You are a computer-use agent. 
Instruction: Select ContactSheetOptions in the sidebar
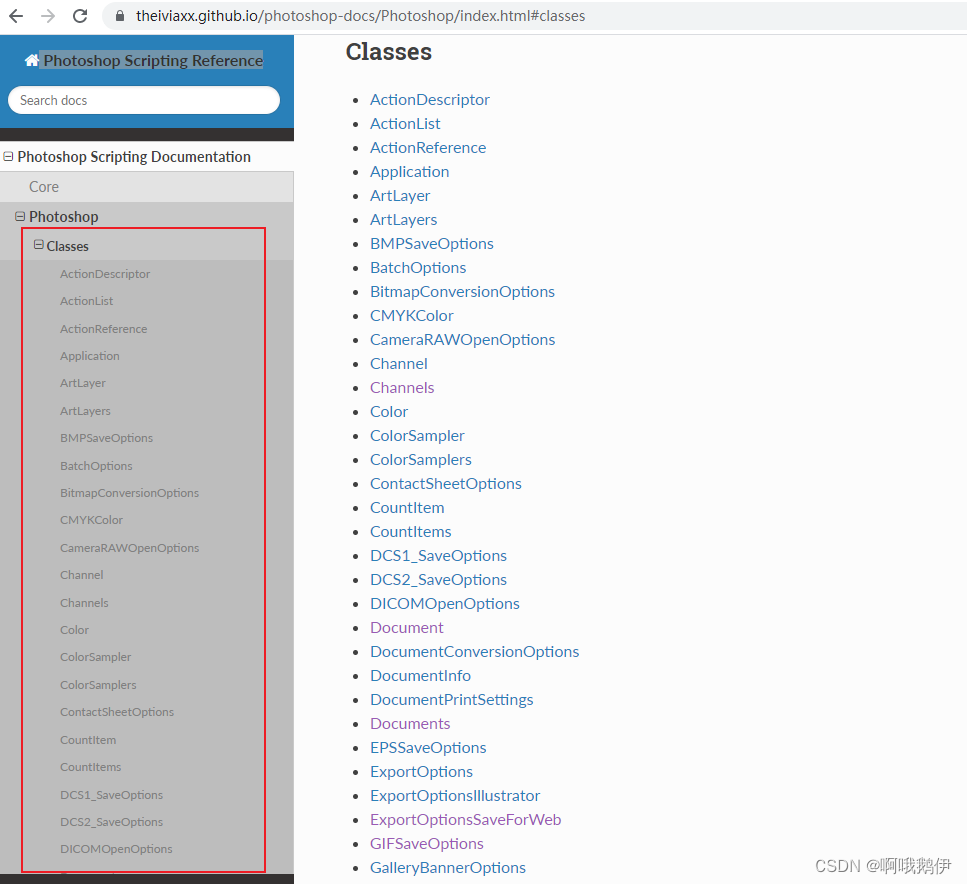[117, 712]
